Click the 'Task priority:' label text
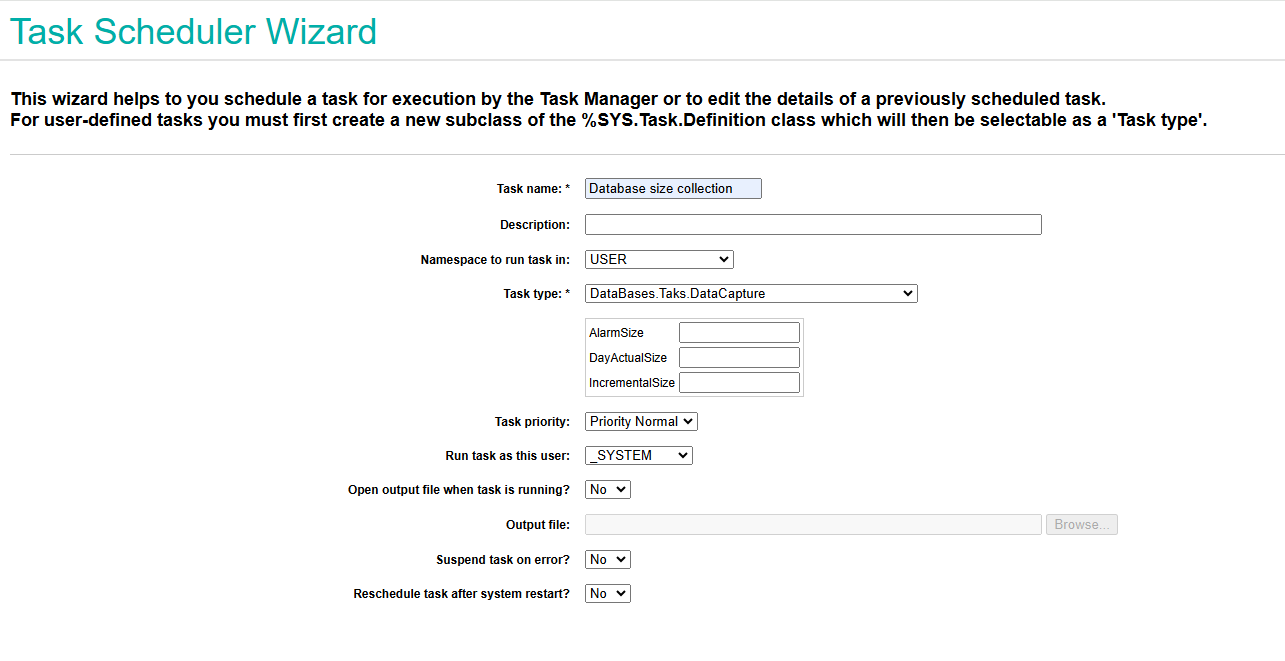1285x661 pixels. 532,422
